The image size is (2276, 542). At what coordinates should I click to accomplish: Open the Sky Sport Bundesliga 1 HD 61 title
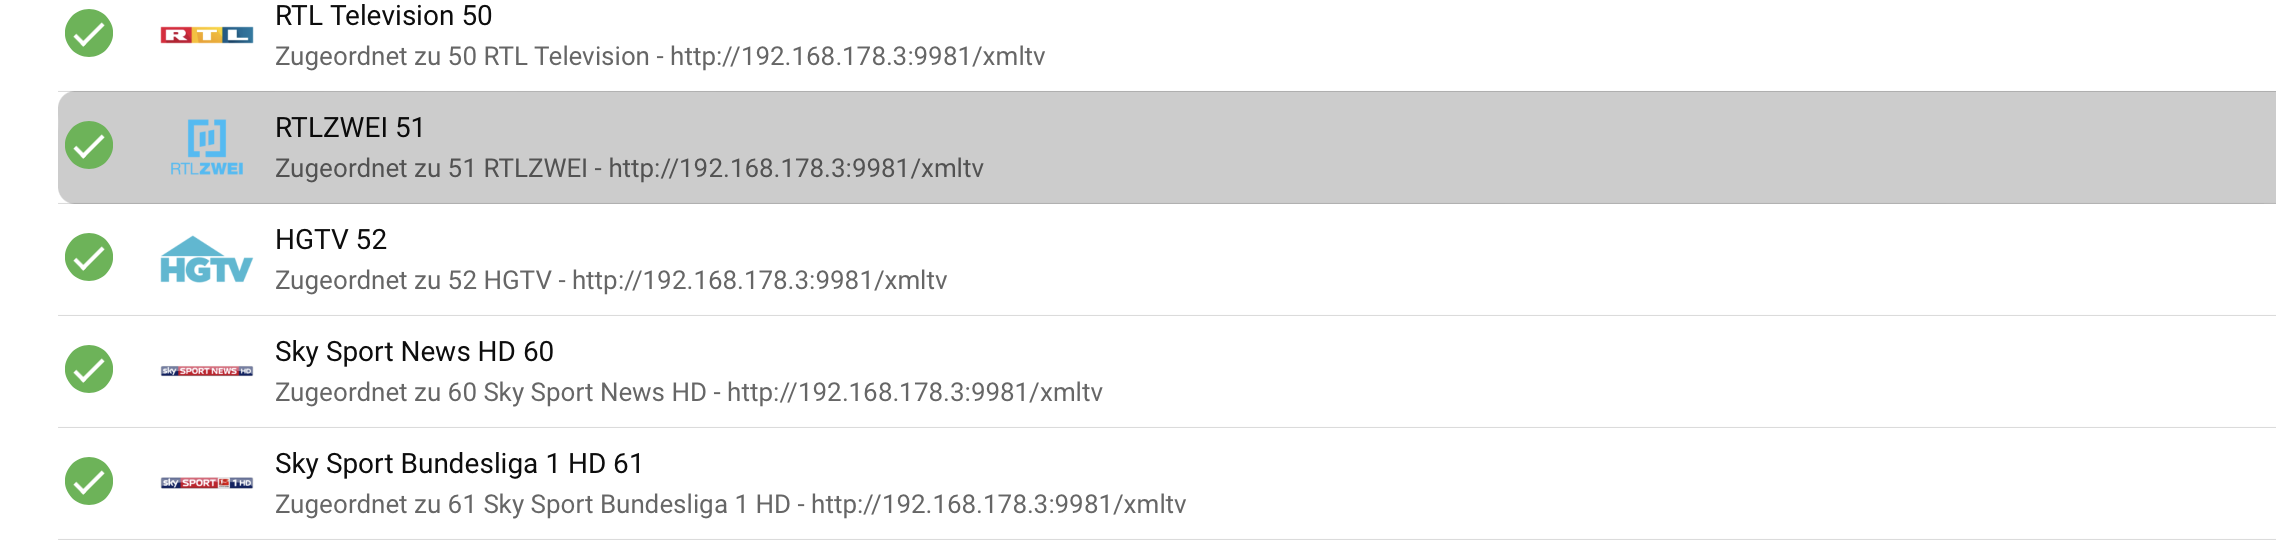point(459,464)
